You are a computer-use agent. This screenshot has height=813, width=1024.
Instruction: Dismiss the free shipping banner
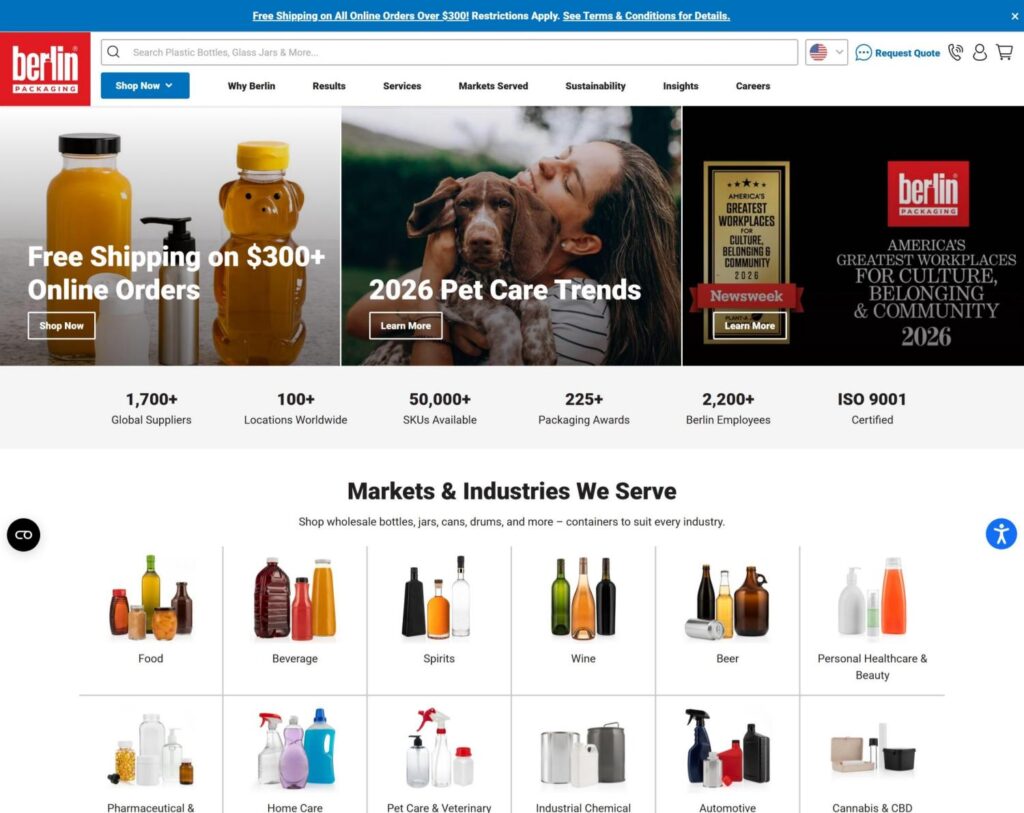(1014, 16)
